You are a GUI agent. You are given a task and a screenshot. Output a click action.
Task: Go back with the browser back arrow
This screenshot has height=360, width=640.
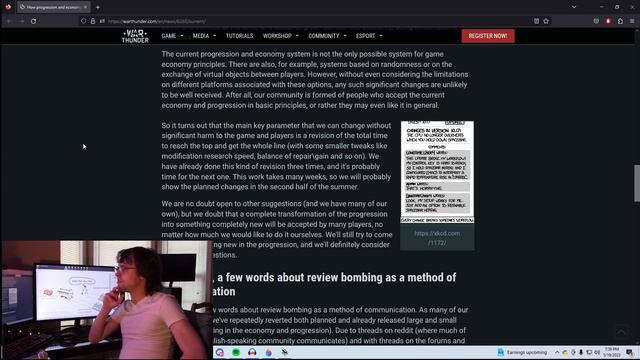coord(9,21)
